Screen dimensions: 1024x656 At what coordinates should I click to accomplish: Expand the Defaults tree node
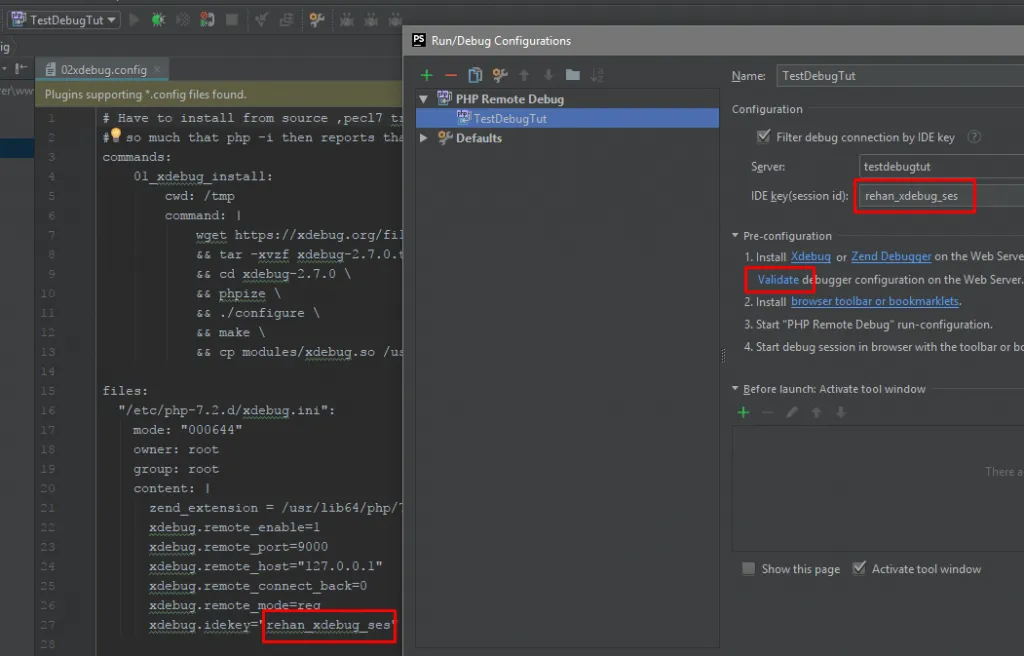425,138
